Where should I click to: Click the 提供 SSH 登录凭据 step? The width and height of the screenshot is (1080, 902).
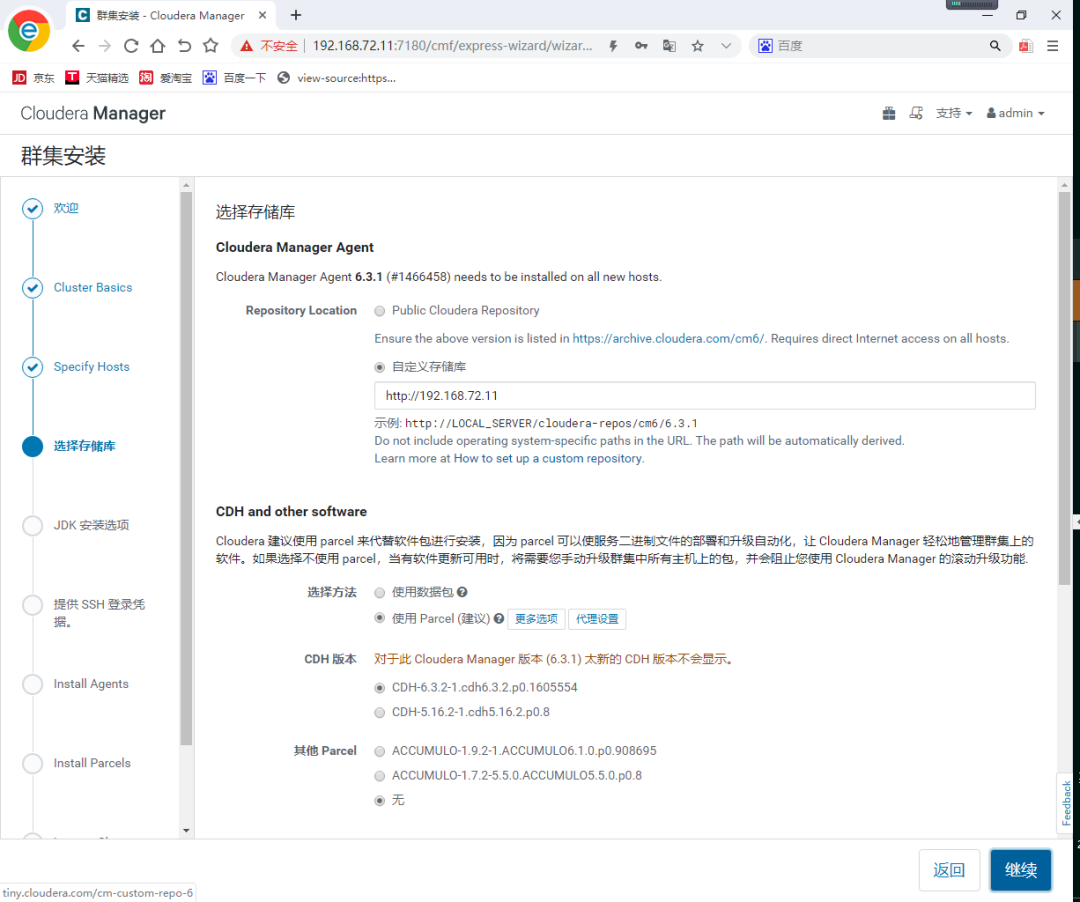[99, 613]
